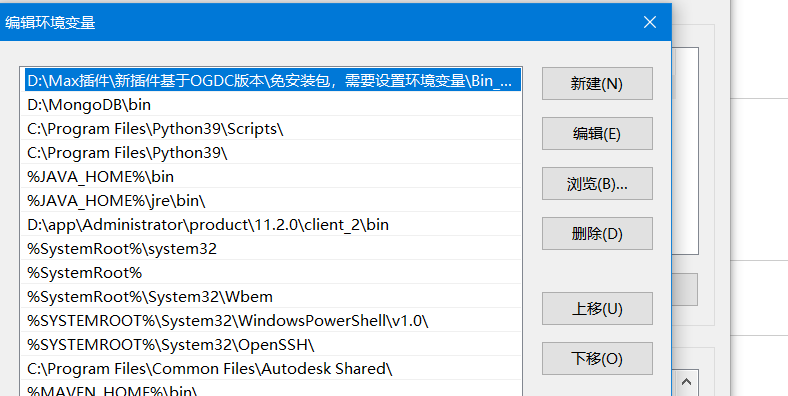This screenshot has height=396, width=788.
Task: Click the scrollbar up arrow behind dialog
Action: point(686,382)
